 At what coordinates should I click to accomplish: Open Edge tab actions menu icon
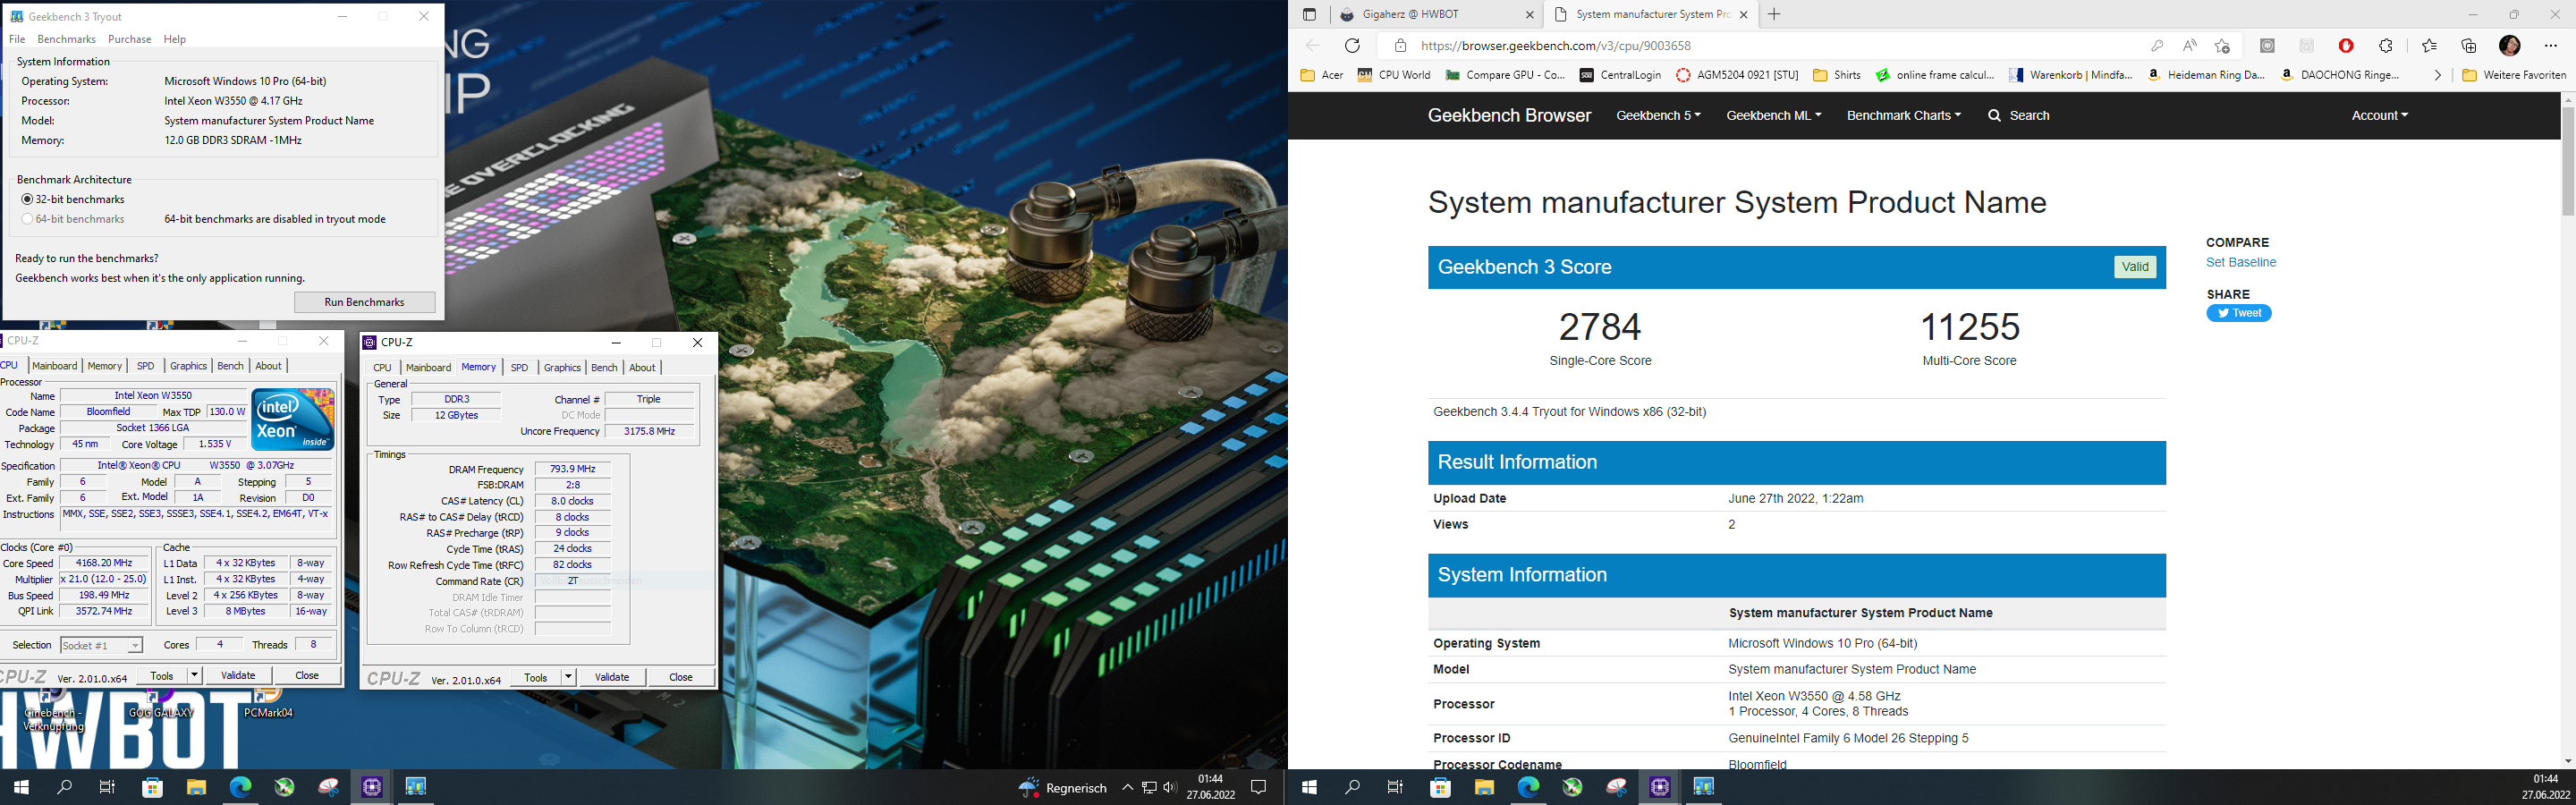[1309, 15]
